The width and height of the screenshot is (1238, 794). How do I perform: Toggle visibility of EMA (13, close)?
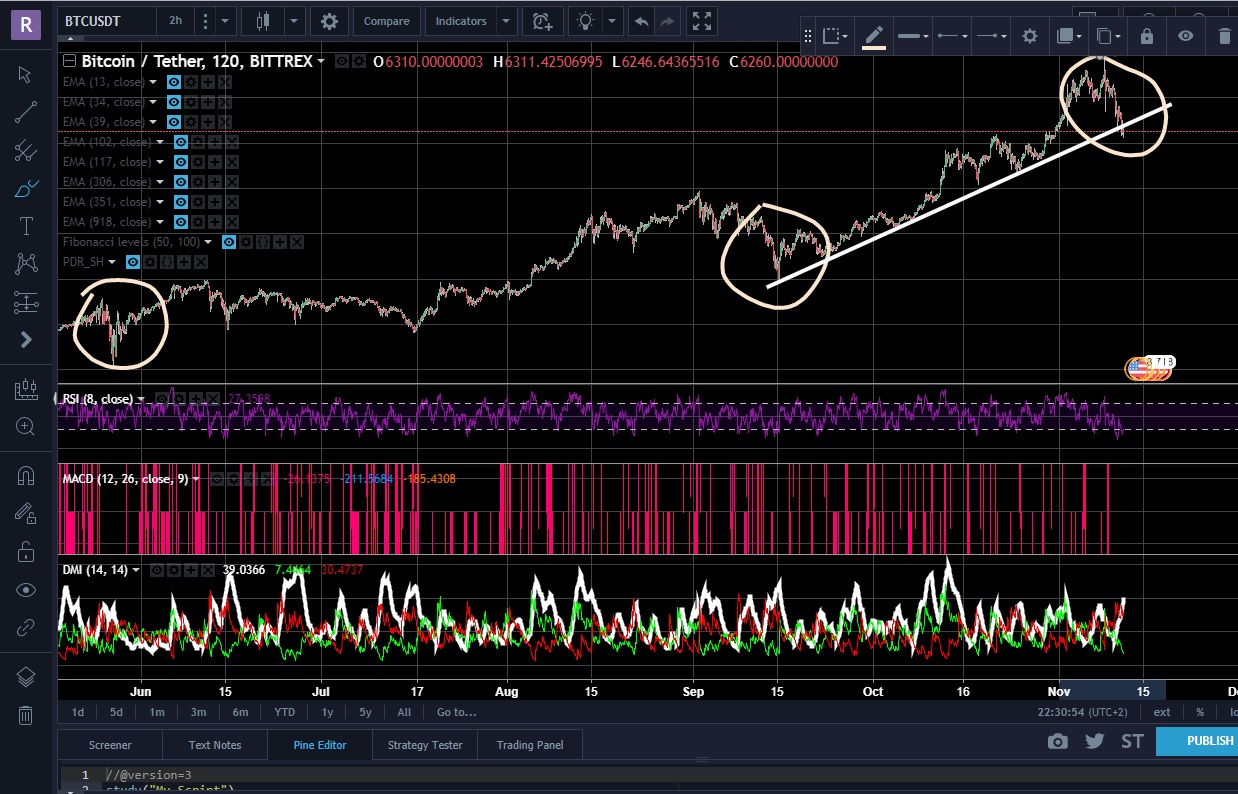pyautogui.click(x=173, y=82)
